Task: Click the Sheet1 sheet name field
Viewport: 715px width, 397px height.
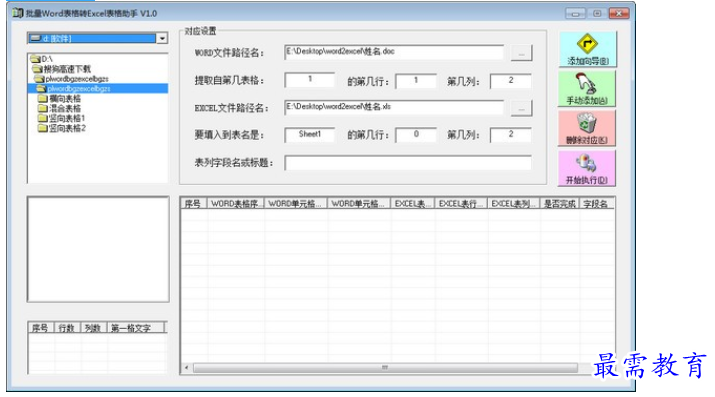Action: [310, 134]
